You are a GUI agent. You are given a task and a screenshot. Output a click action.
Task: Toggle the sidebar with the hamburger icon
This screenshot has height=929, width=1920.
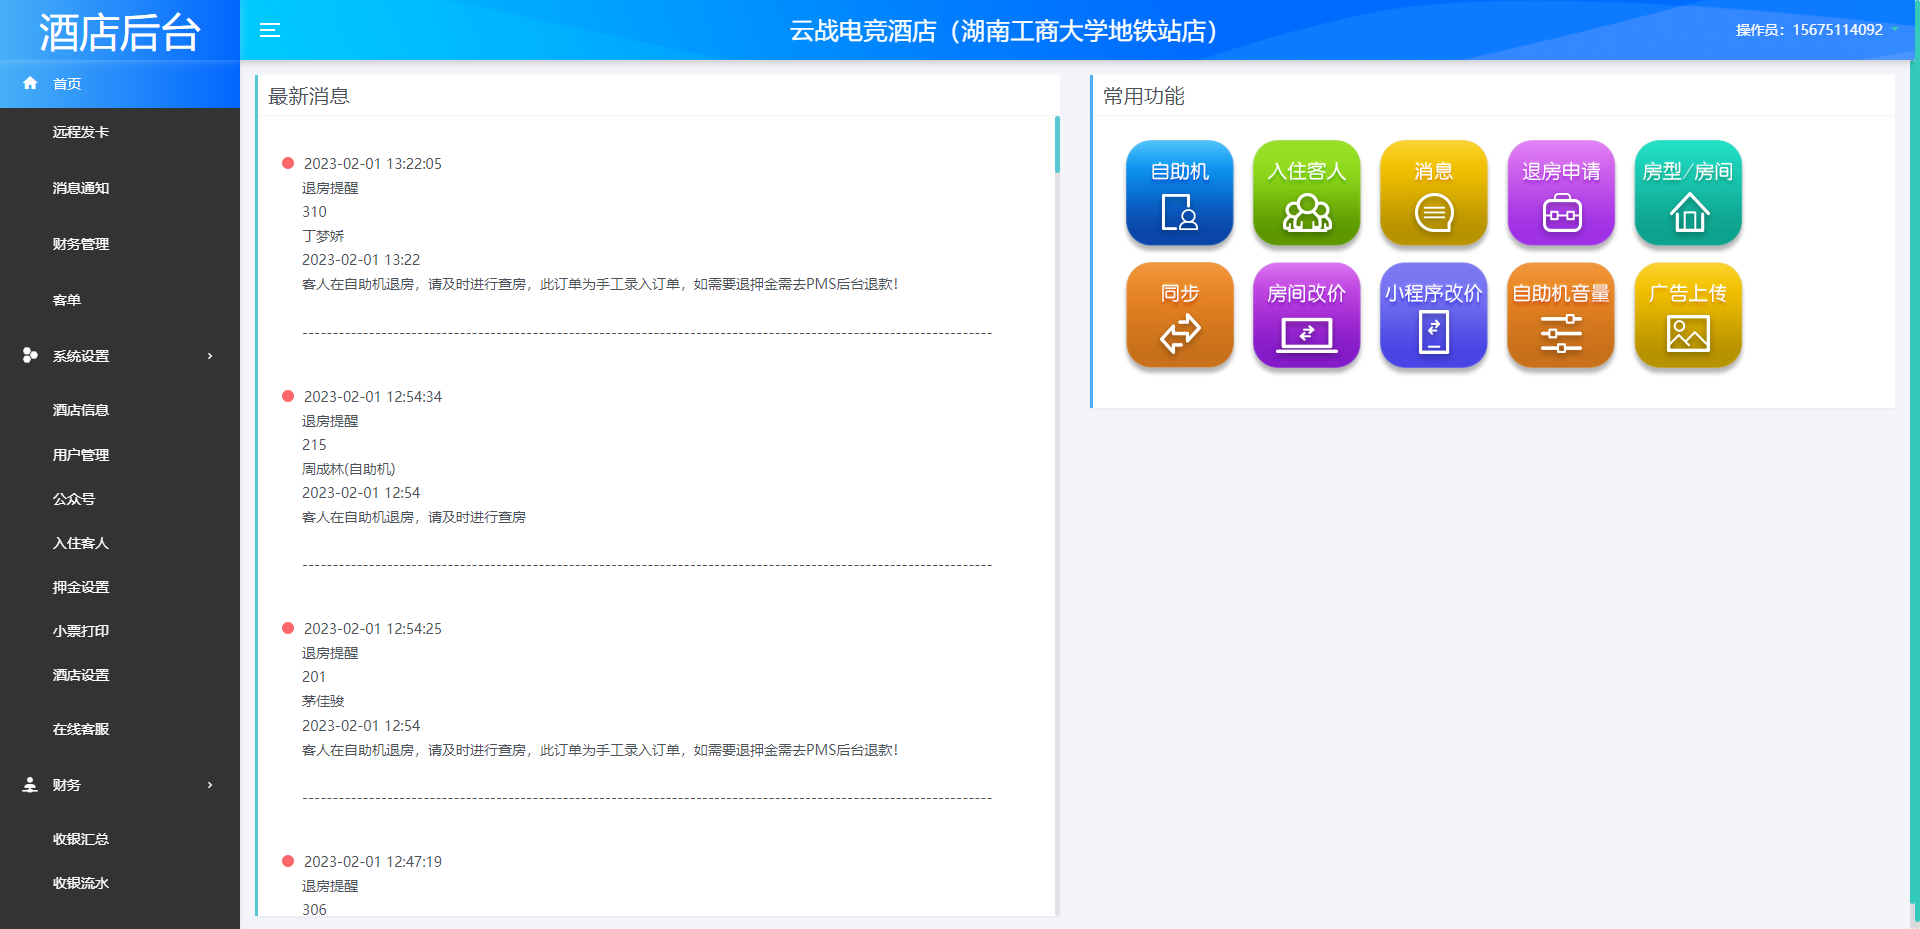270,30
